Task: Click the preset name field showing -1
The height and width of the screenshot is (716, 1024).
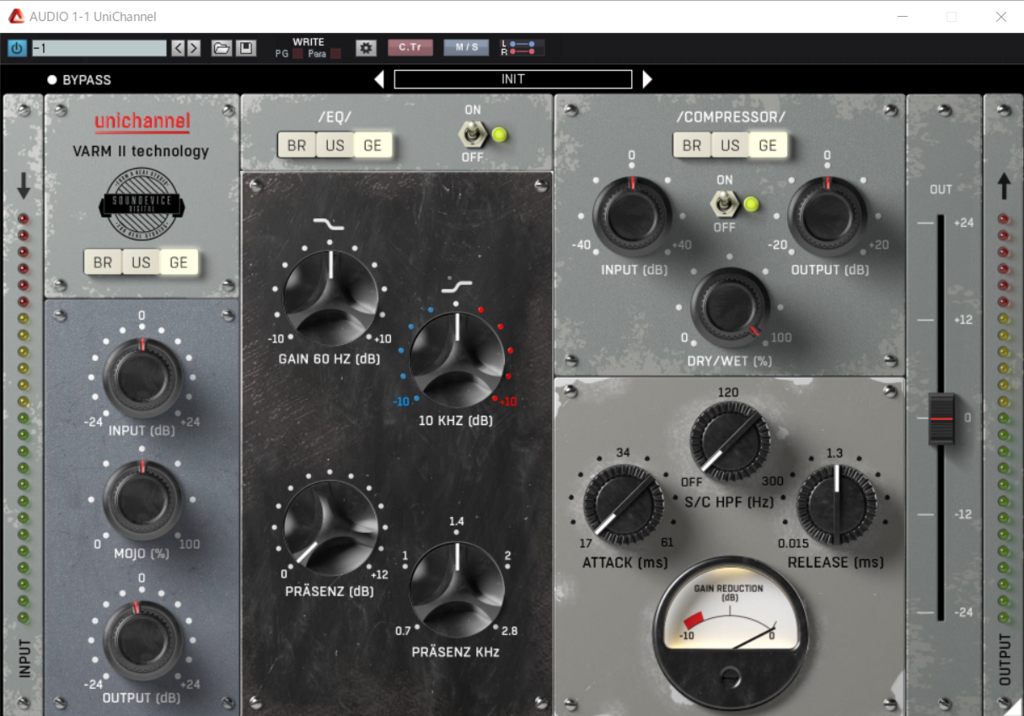Action: (99, 48)
